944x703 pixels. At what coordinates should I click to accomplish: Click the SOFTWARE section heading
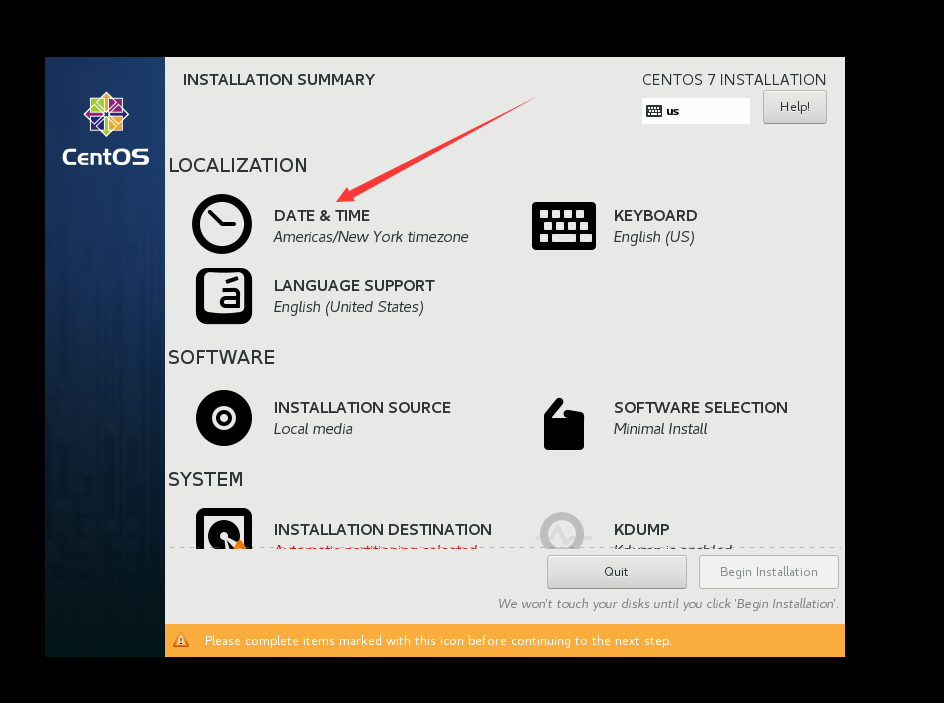(222, 357)
